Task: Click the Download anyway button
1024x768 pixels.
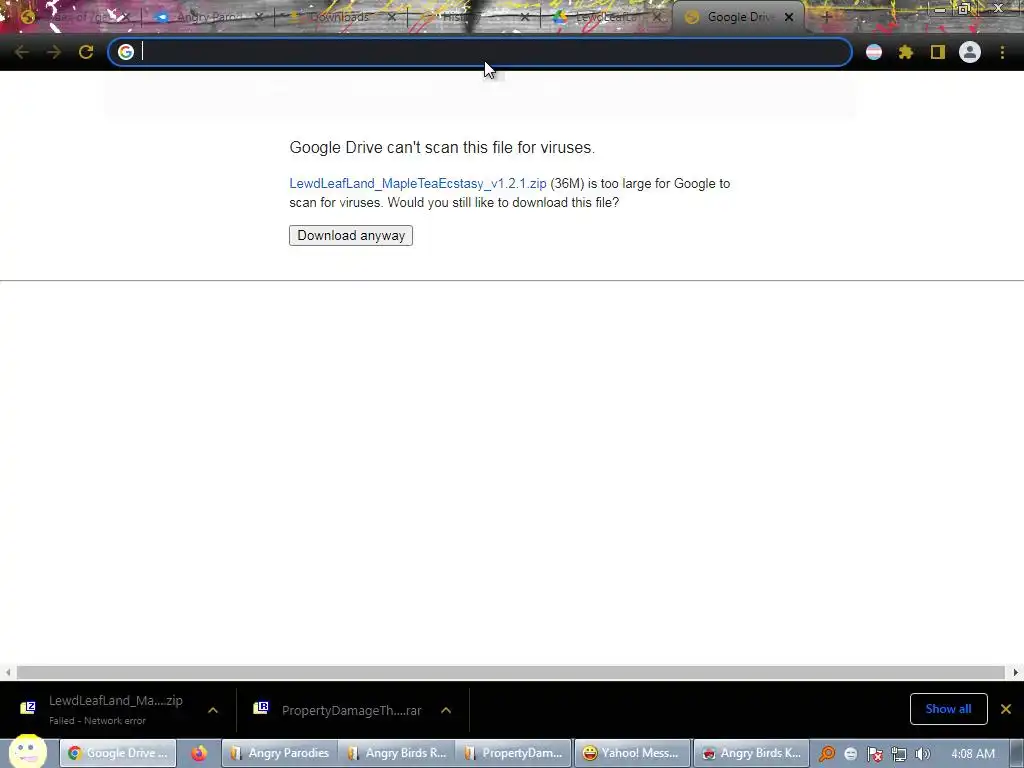Action: pyautogui.click(x=351, y=236)
